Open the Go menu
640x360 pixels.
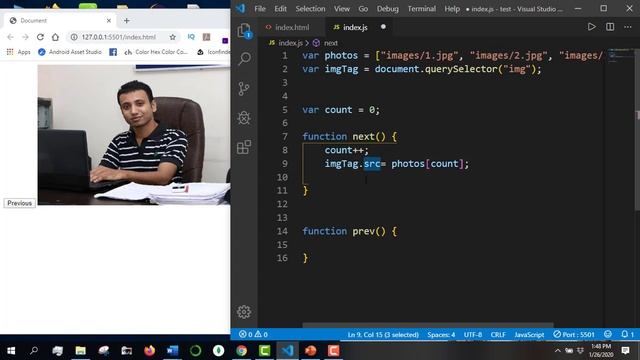click(x=363, y=9)
